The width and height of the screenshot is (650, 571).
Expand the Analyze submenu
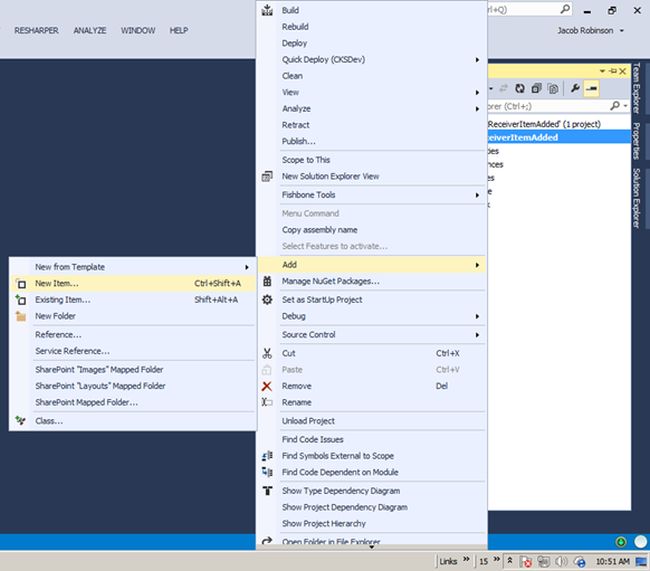tap(477, 109)
